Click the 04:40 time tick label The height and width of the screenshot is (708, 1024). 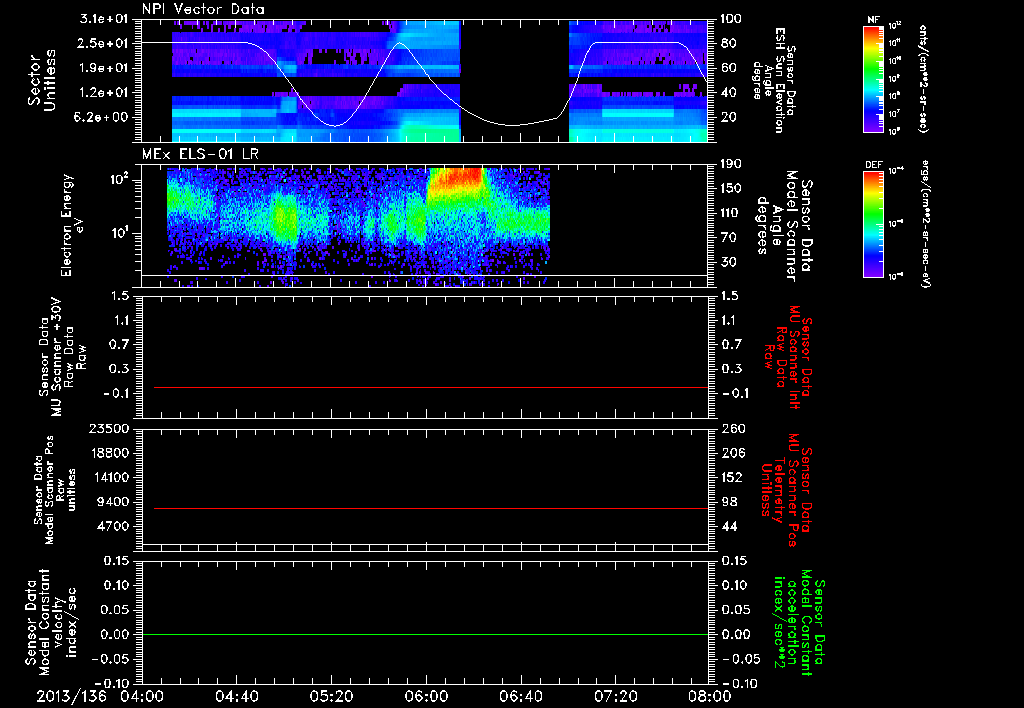pyautogui.click(x=236, y=696)
